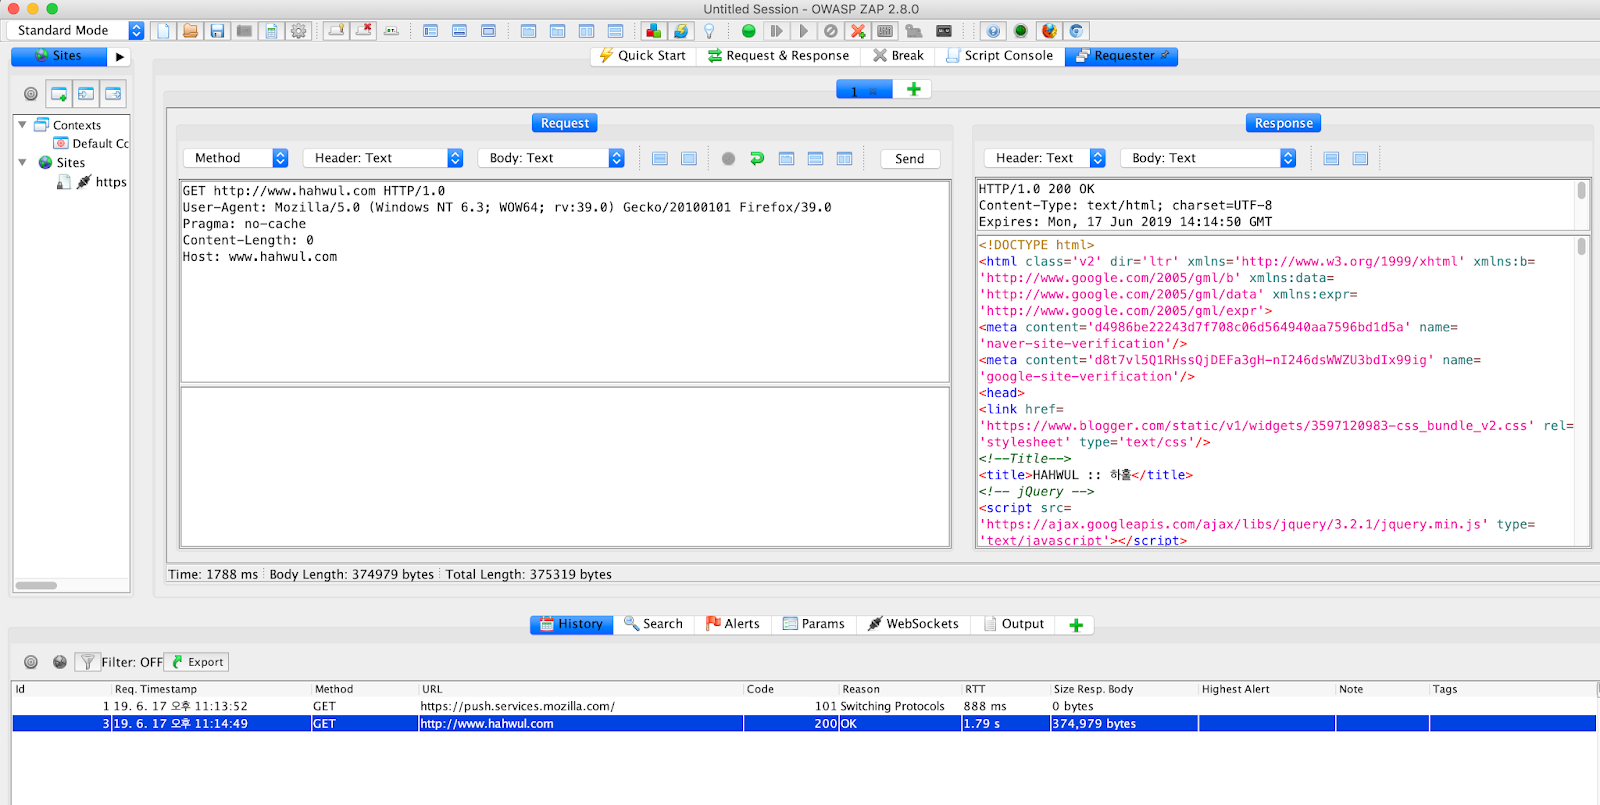Click the arrow tab next to Sites
The height and width of the screenshot is (805, 1600).
coord(120,57)
